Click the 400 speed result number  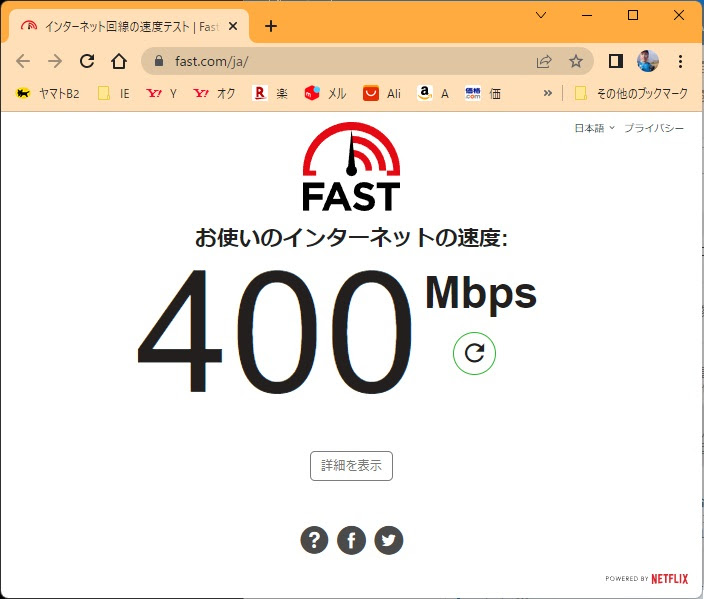click(274, 331)
